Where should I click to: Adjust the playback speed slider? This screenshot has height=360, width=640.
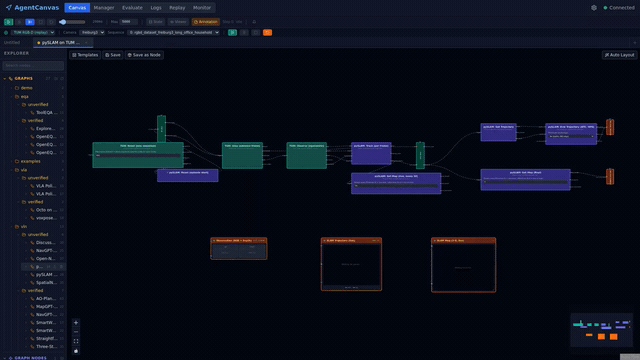[72, 22]
